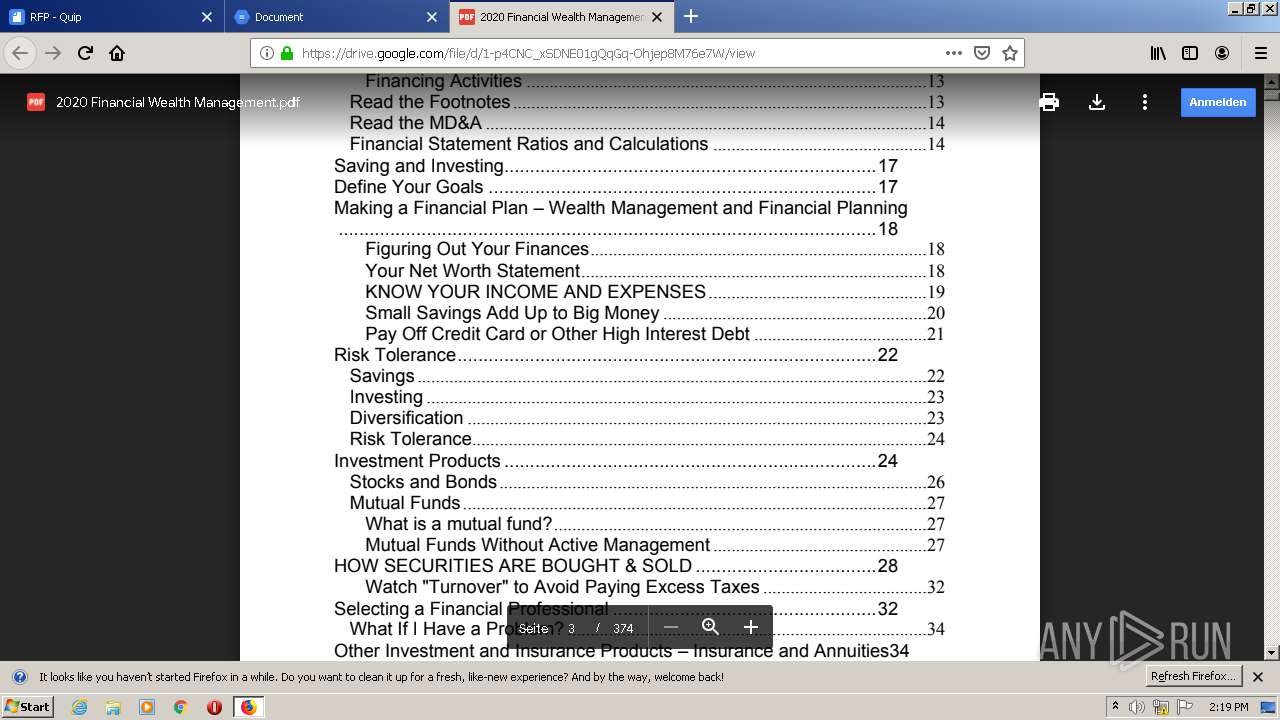
Task: Reset zoom with the magnifier icon
Action: coord(710,627)
